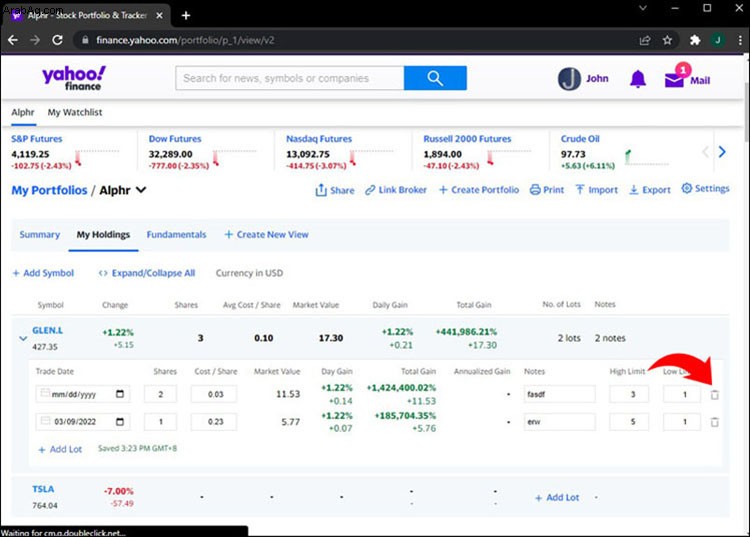
Task: Click Create Portfolio
Action: tap(479, 190)
